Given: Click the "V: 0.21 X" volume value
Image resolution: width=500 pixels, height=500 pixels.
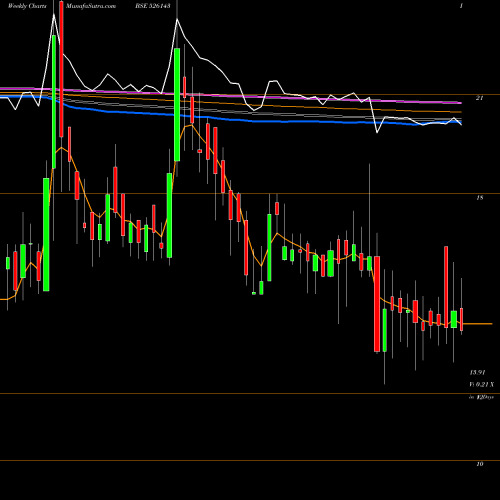Looking at the screenshot, I should [x=481, y=385].
